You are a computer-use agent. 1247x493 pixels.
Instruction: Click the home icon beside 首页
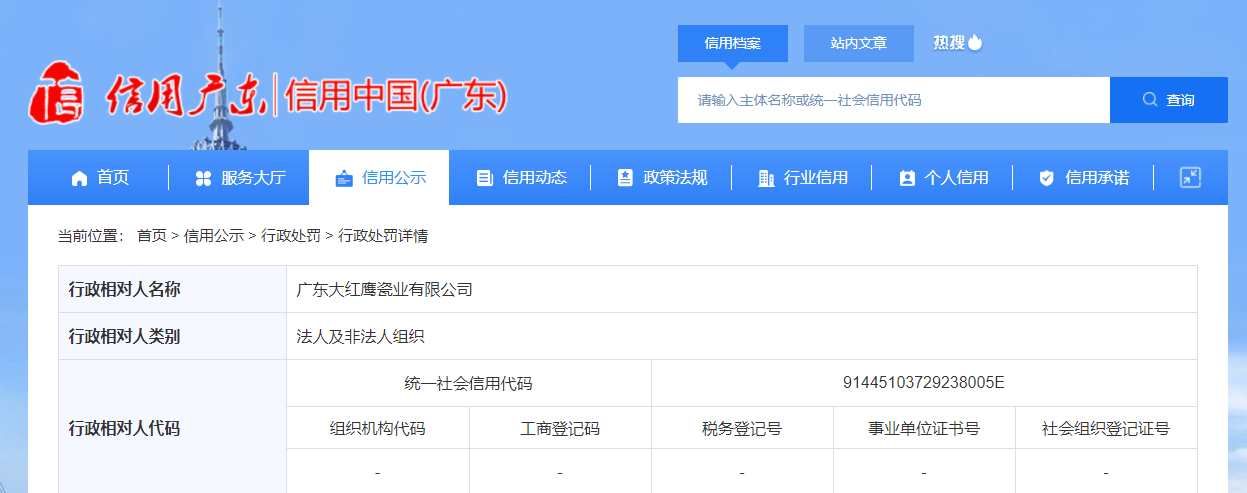[x=79, y=178]
